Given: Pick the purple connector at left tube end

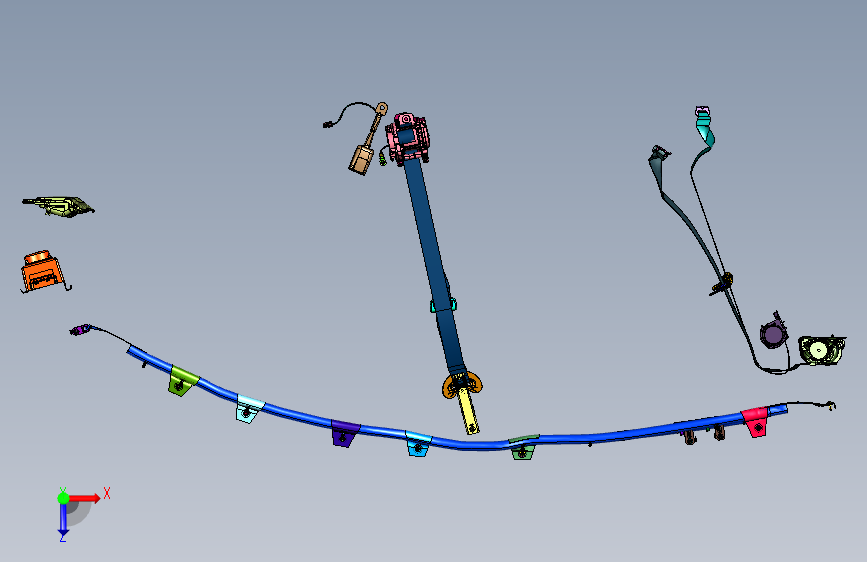Looking at the screenshot, I should tap(81, 330).
